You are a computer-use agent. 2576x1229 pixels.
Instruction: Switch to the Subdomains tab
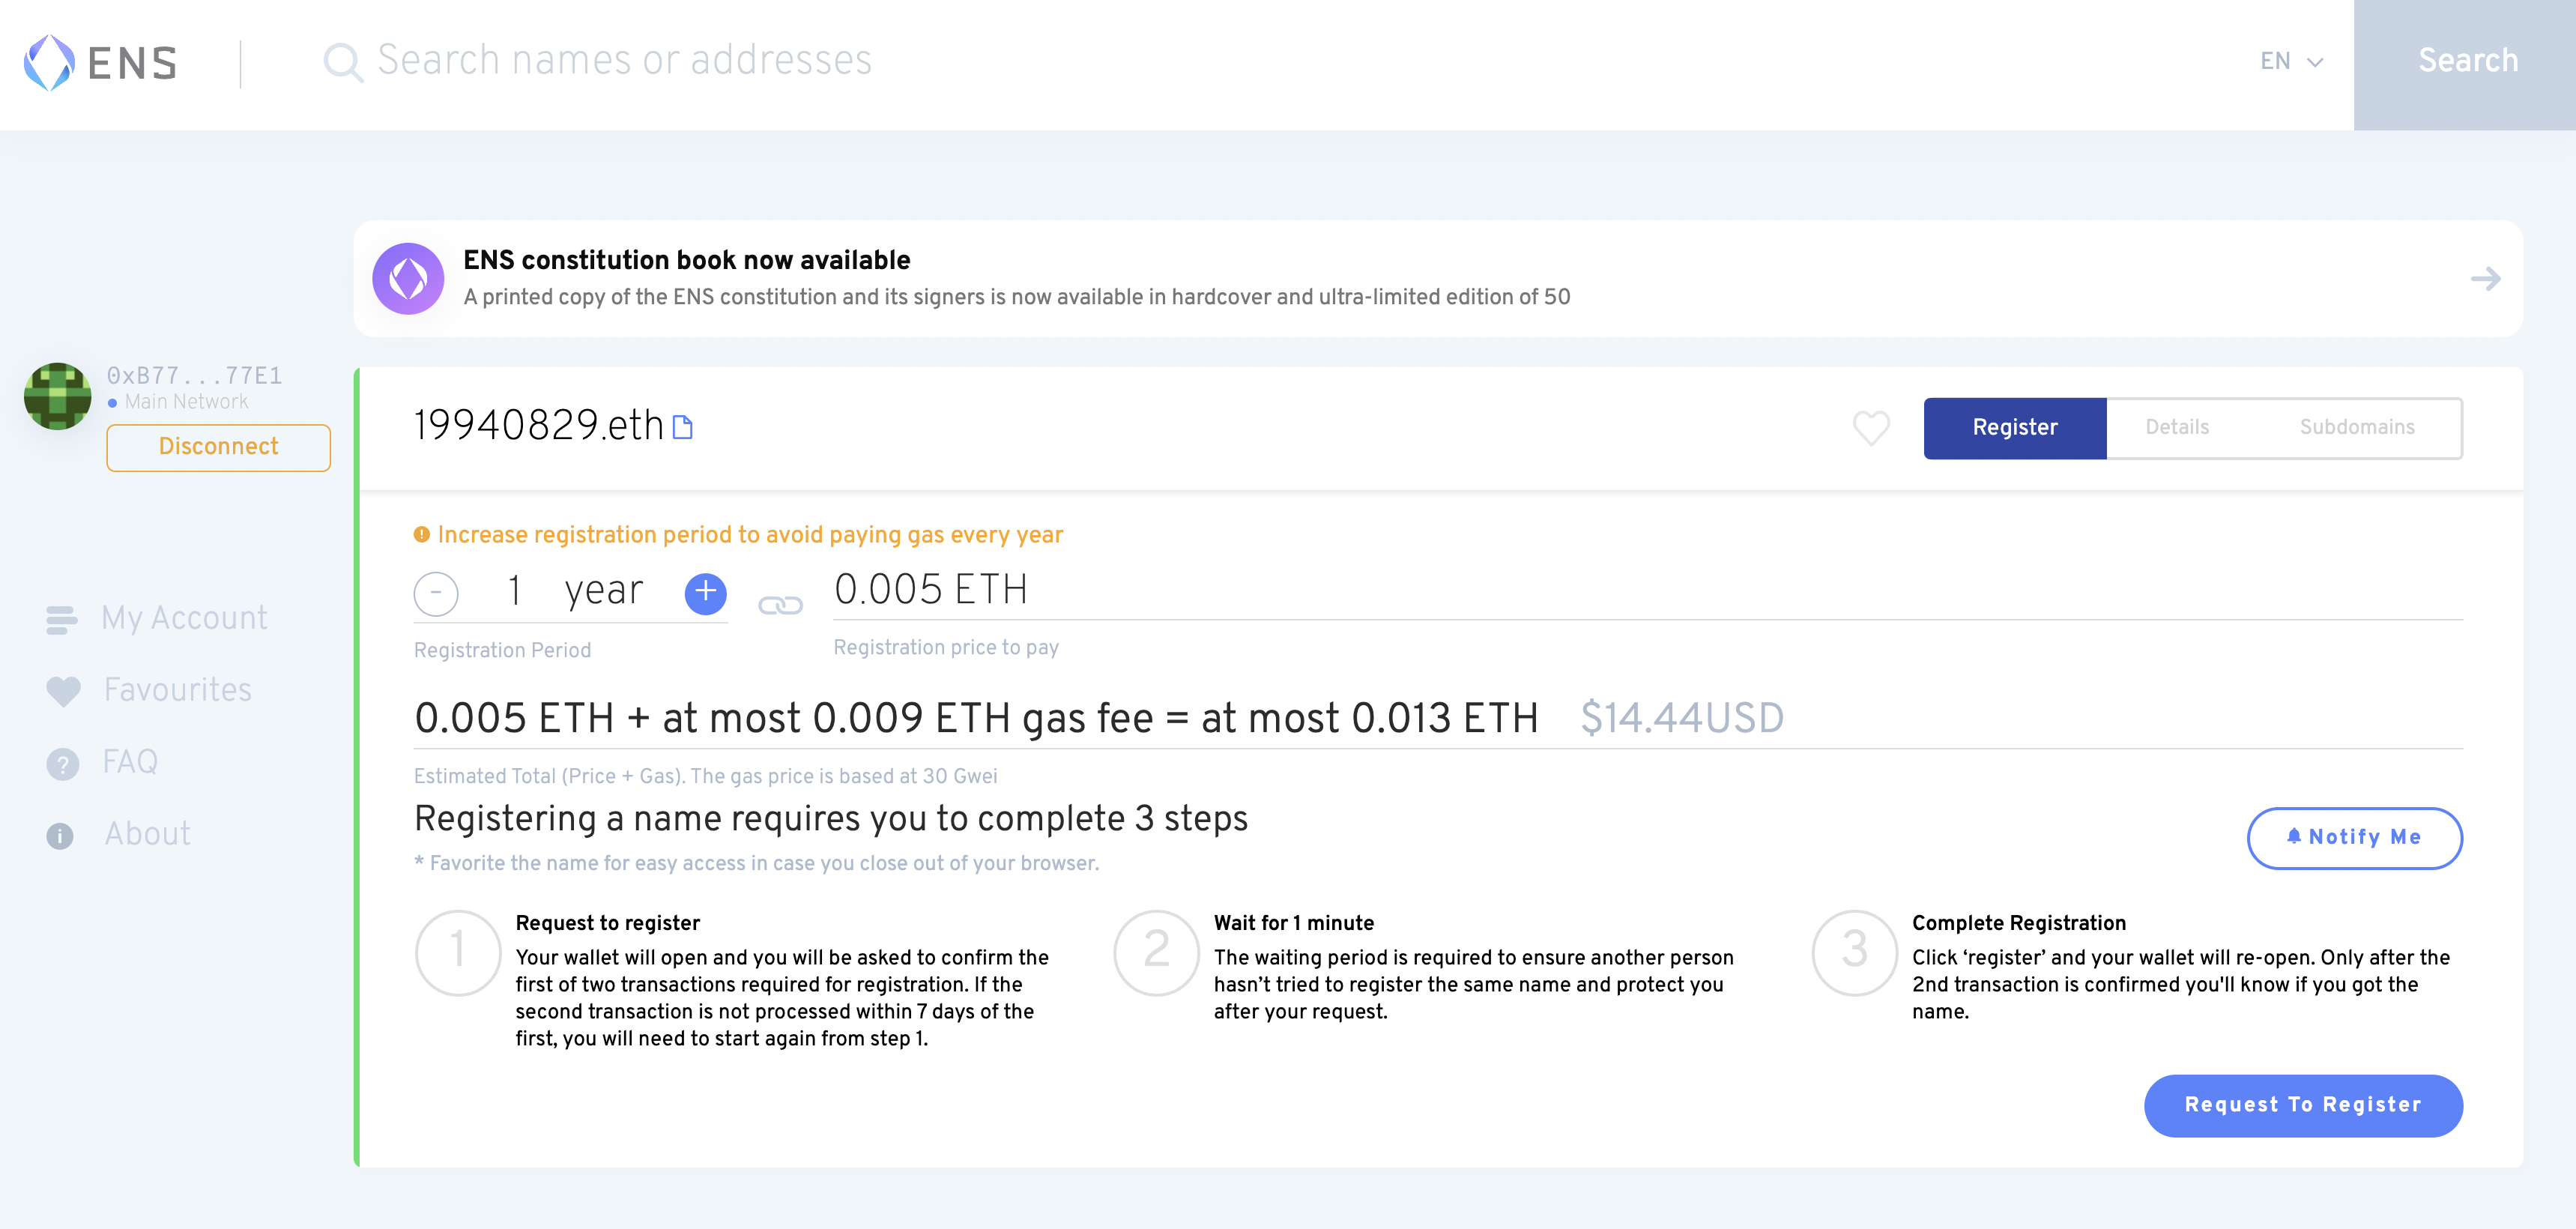[2356, 428]
